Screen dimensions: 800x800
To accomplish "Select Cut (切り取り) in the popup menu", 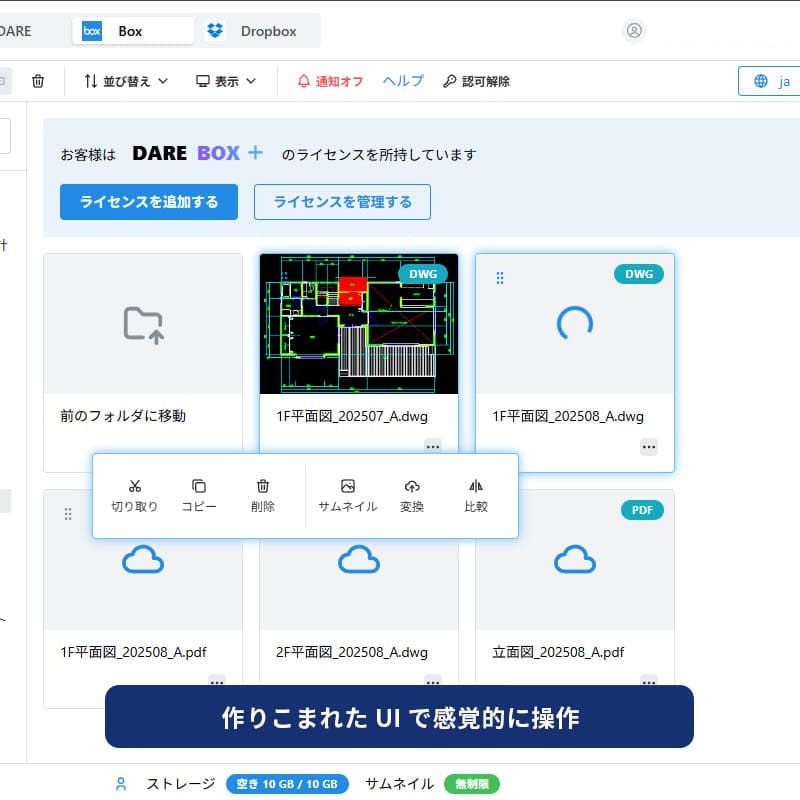I will tap(134, 495).
